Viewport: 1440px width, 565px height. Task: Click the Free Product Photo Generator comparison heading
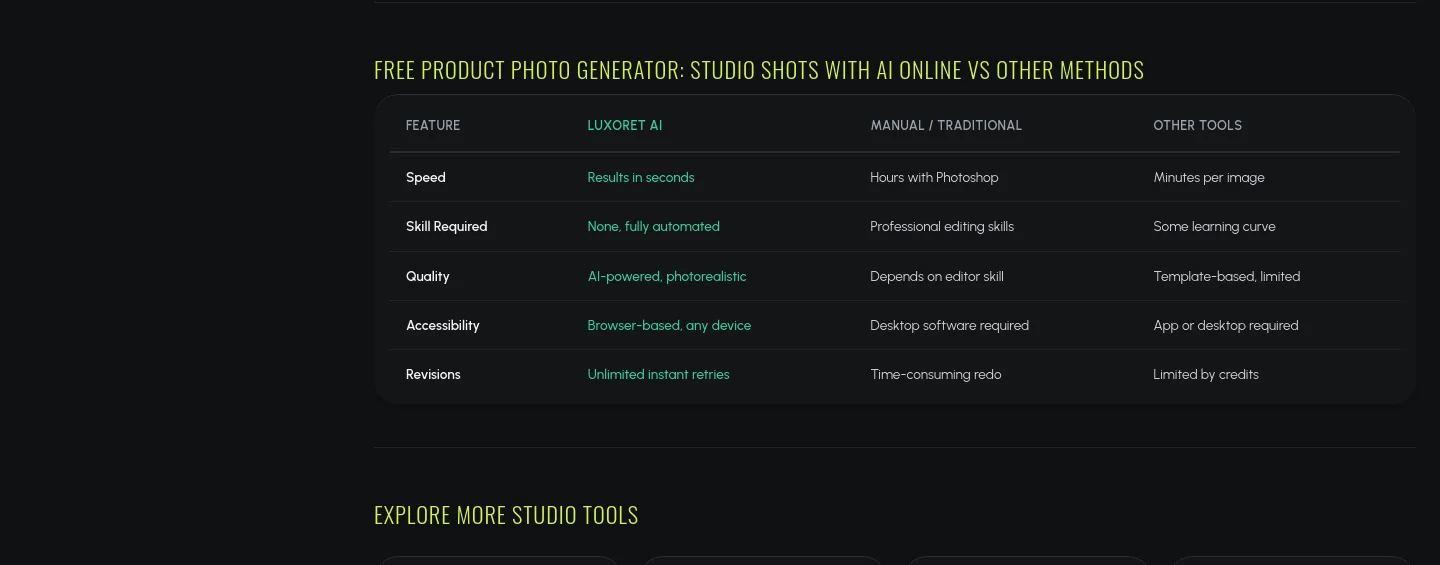coord(759,70)
